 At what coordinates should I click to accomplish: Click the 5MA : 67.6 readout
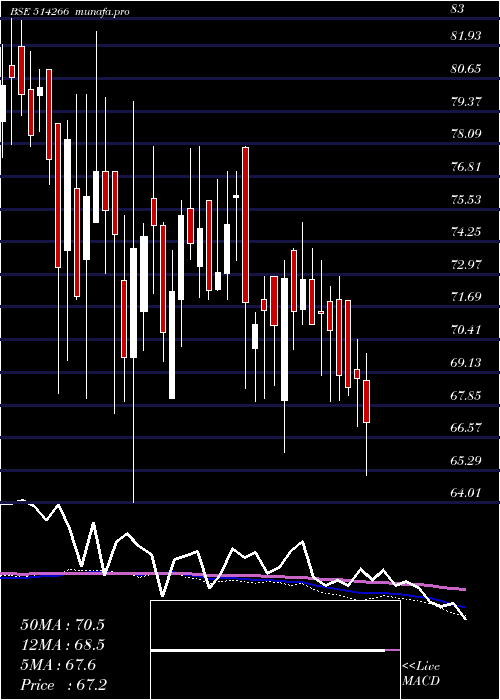click(x=58, y=665)
